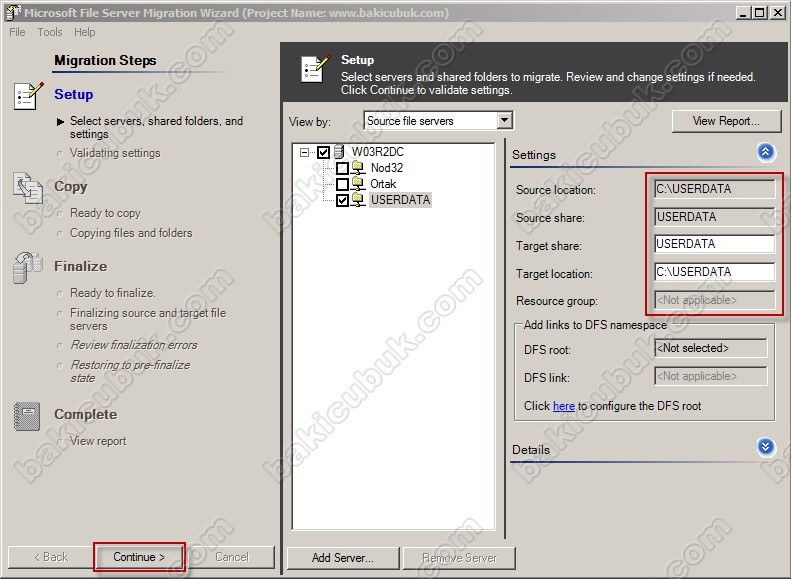Click the 'Finalize' step heading in sidebar
Image resolution: width=791 pixels, height=579 pixels.
pos(81,266)
